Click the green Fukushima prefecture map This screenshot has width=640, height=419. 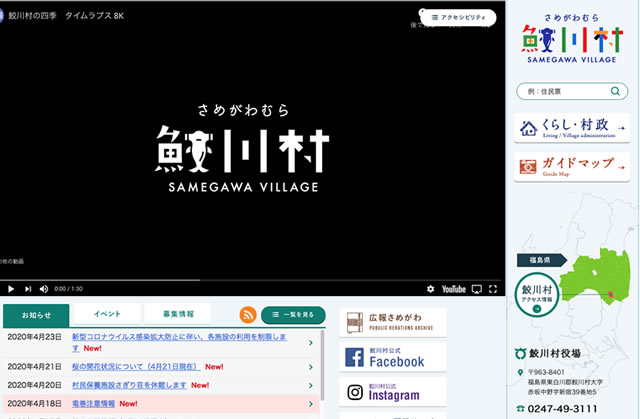595,276
